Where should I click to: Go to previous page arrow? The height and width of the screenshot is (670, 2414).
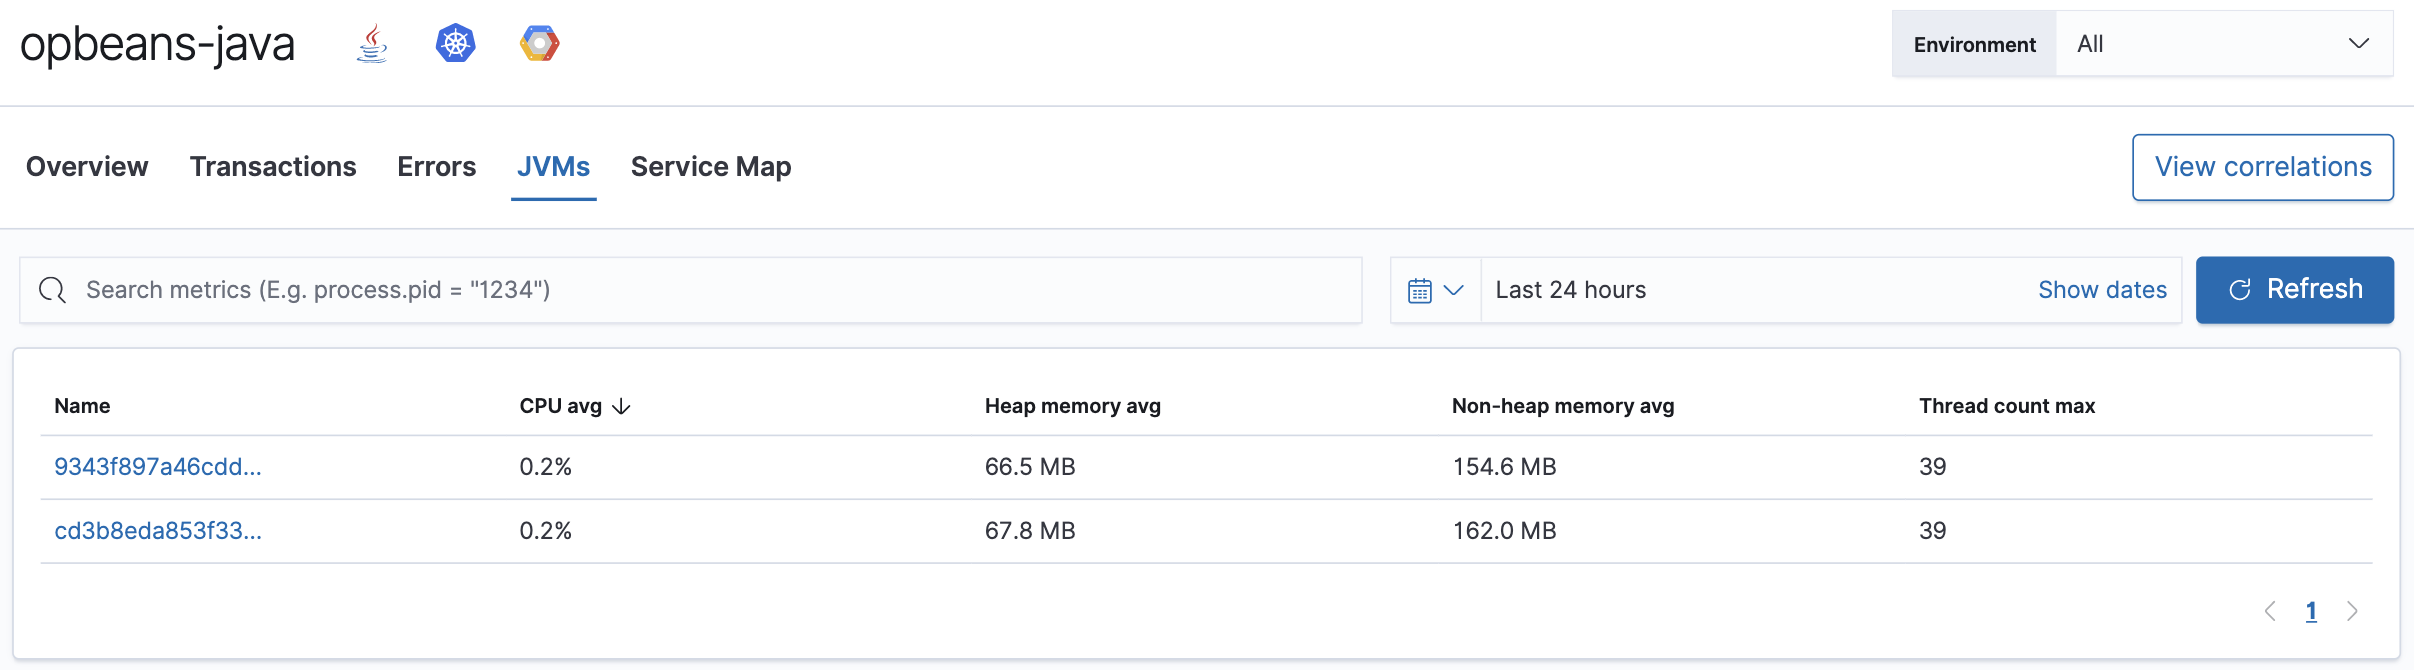coord(2270,611)
